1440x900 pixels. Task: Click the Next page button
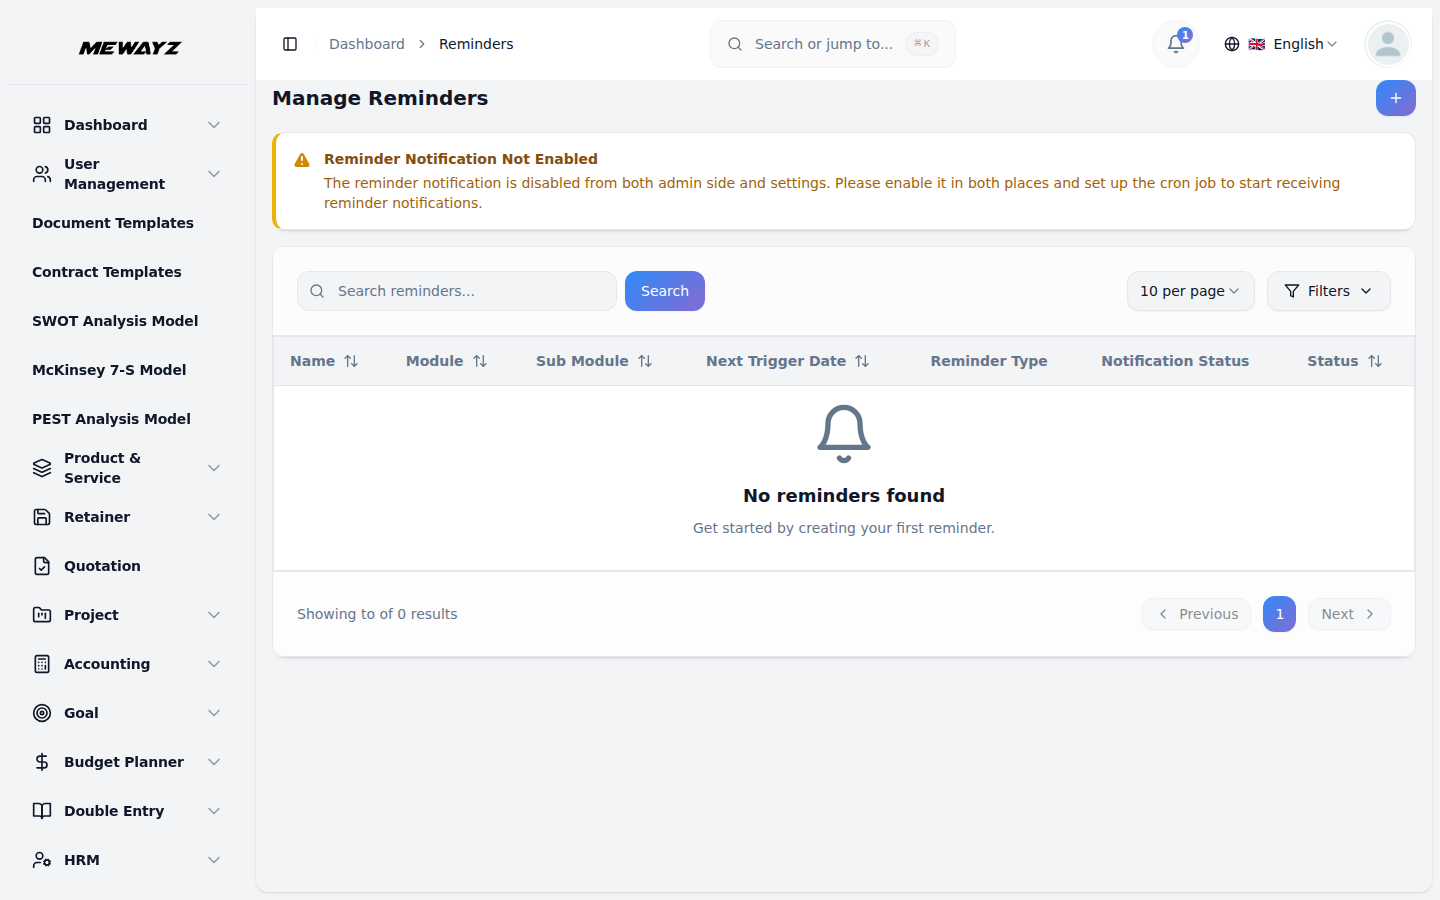[1348, 614]
